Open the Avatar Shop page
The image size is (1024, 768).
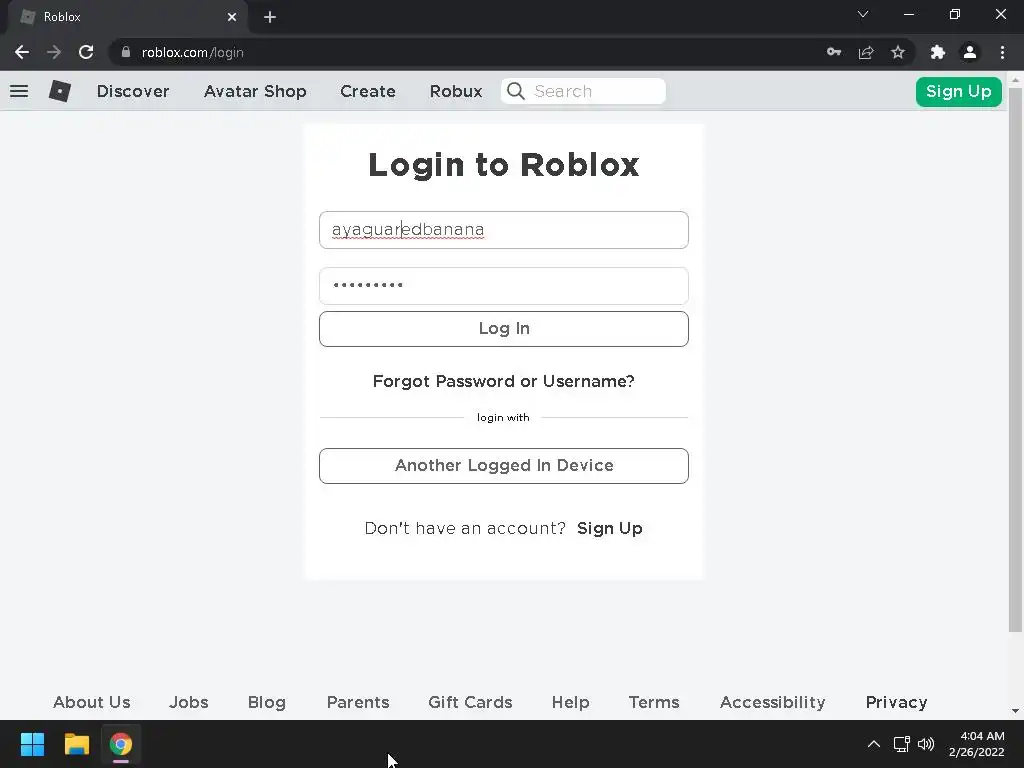255,91
